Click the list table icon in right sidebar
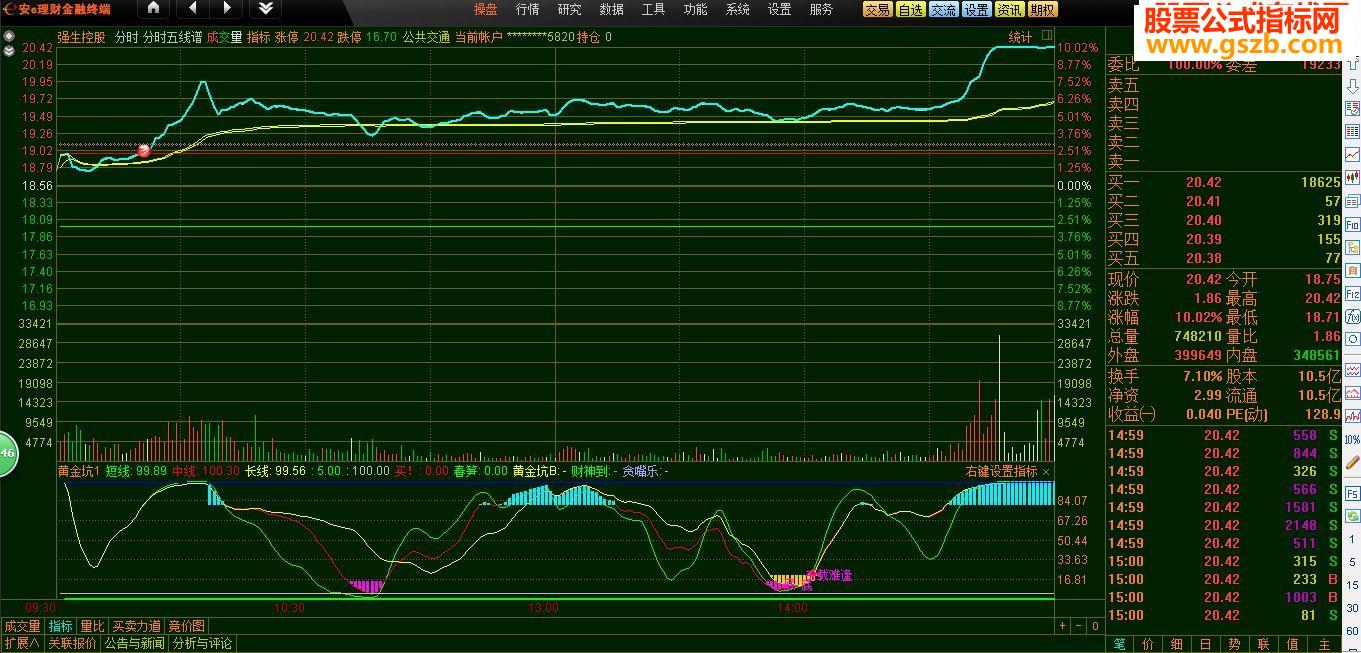 pos(1352,131)
